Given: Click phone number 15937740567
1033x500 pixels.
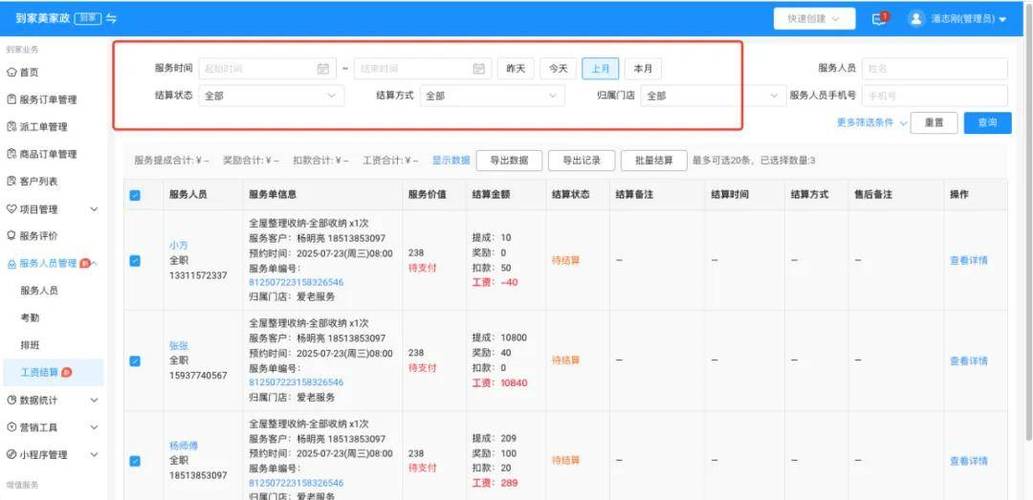Looking at the screenshot, I should tap(198, 375).
